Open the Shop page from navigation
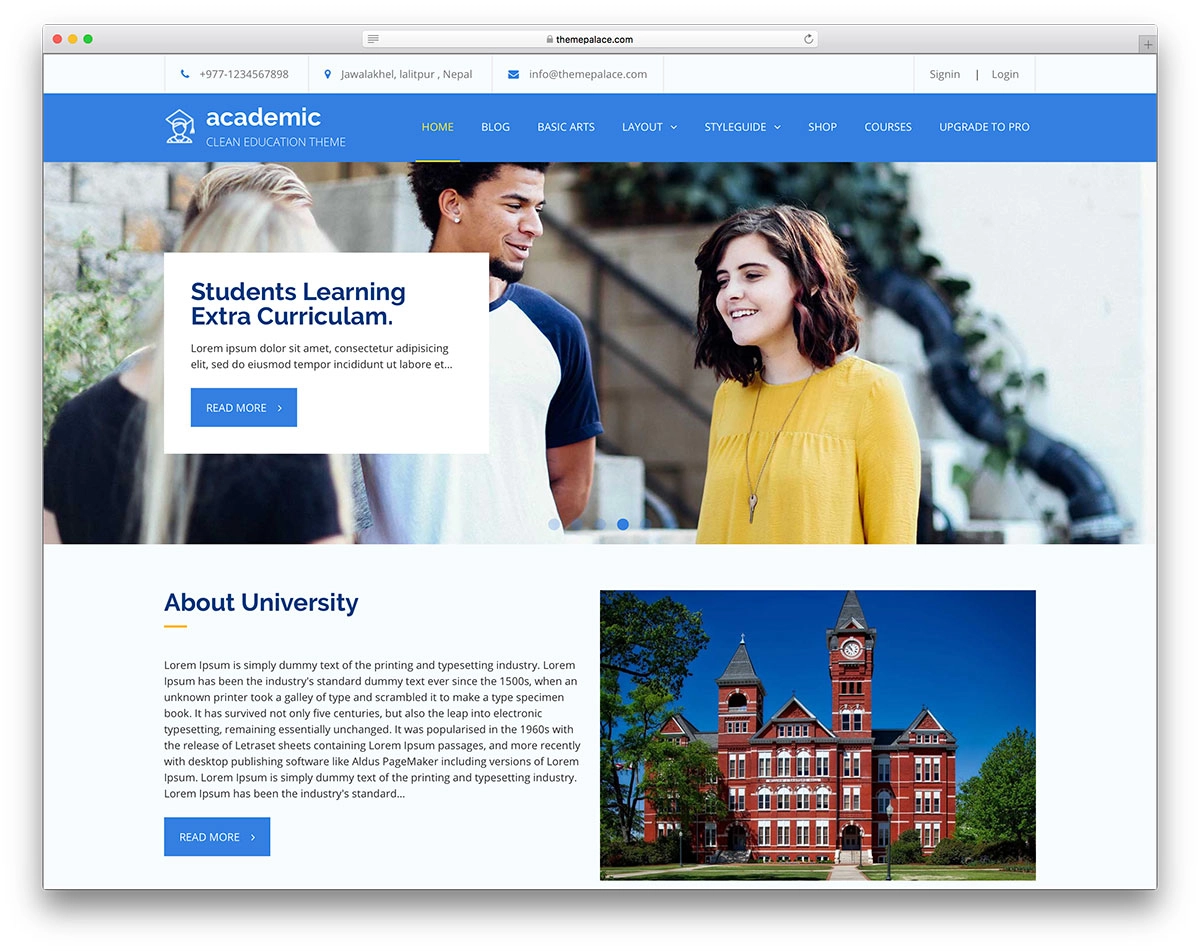This screenshot has height=951, width=1200. 822,127
